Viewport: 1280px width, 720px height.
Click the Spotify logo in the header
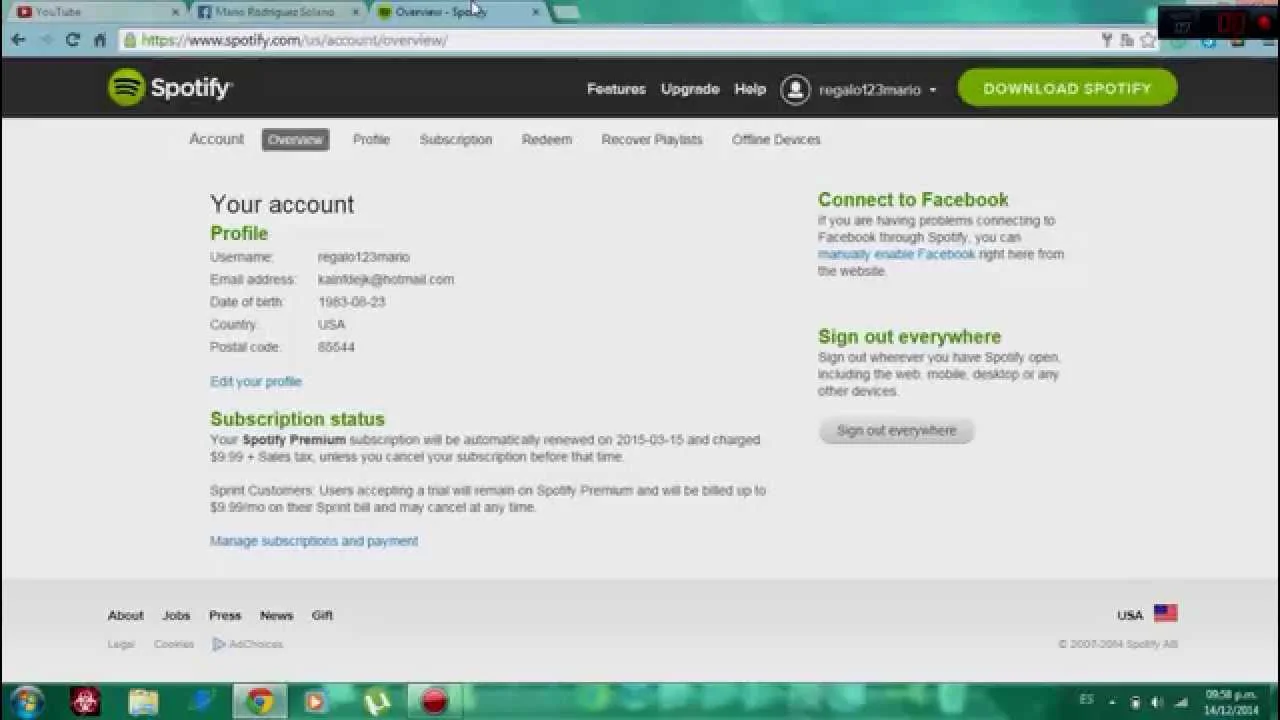point(170,88)
